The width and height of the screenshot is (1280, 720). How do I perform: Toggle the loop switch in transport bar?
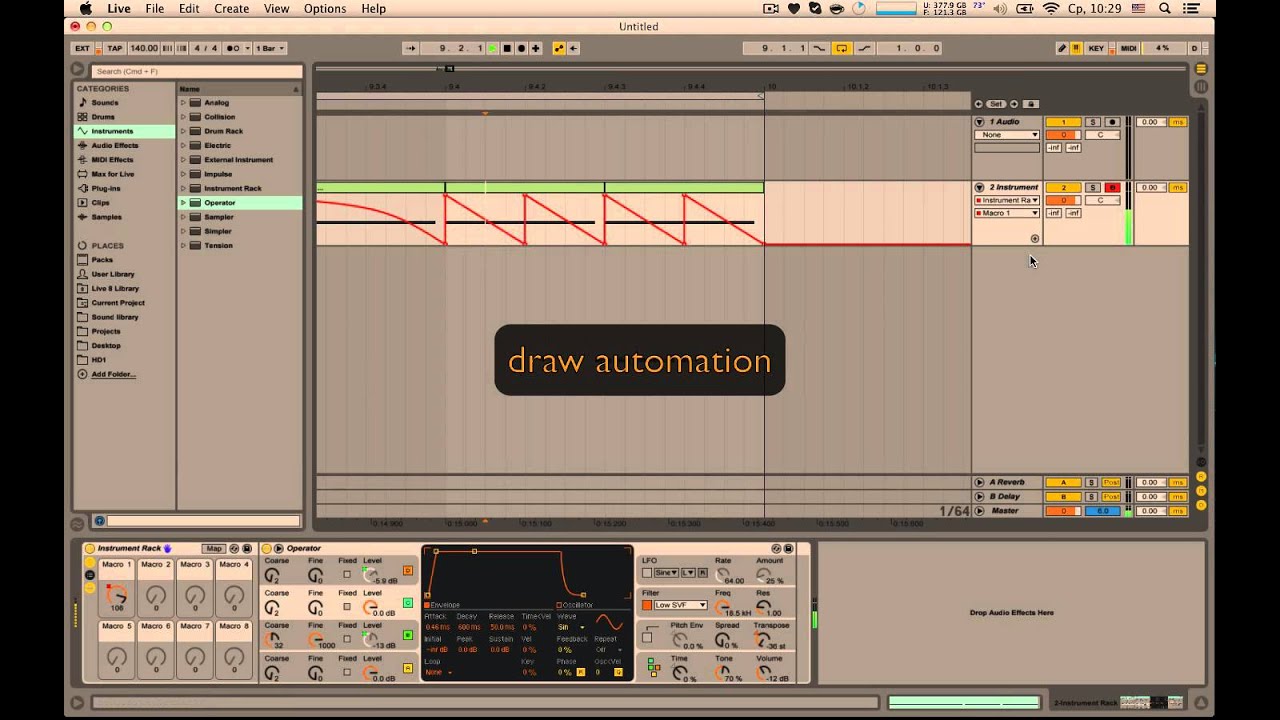click(842, 48)
